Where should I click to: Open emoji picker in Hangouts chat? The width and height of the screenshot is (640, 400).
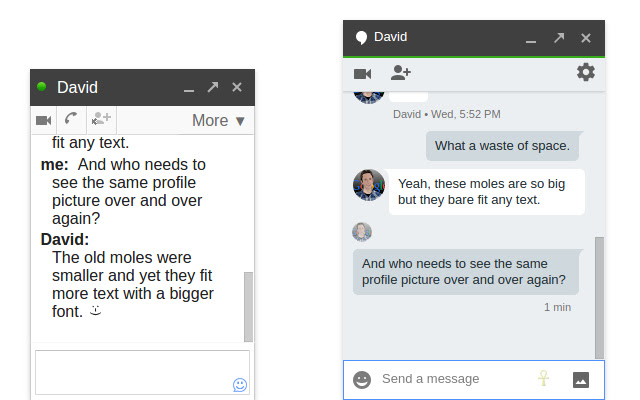pos(362,380)
